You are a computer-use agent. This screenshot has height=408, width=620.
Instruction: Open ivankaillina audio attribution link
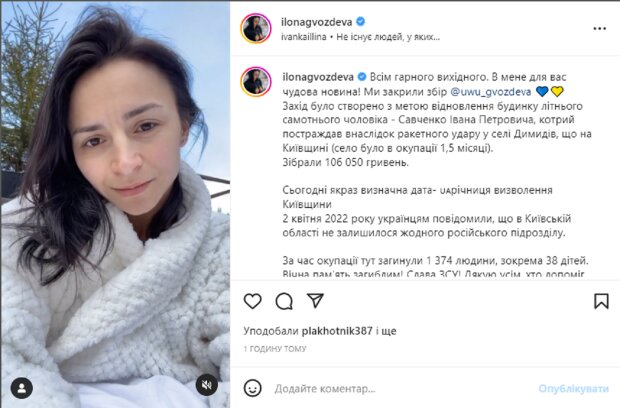pyautogui.click(x=304, y=37)
